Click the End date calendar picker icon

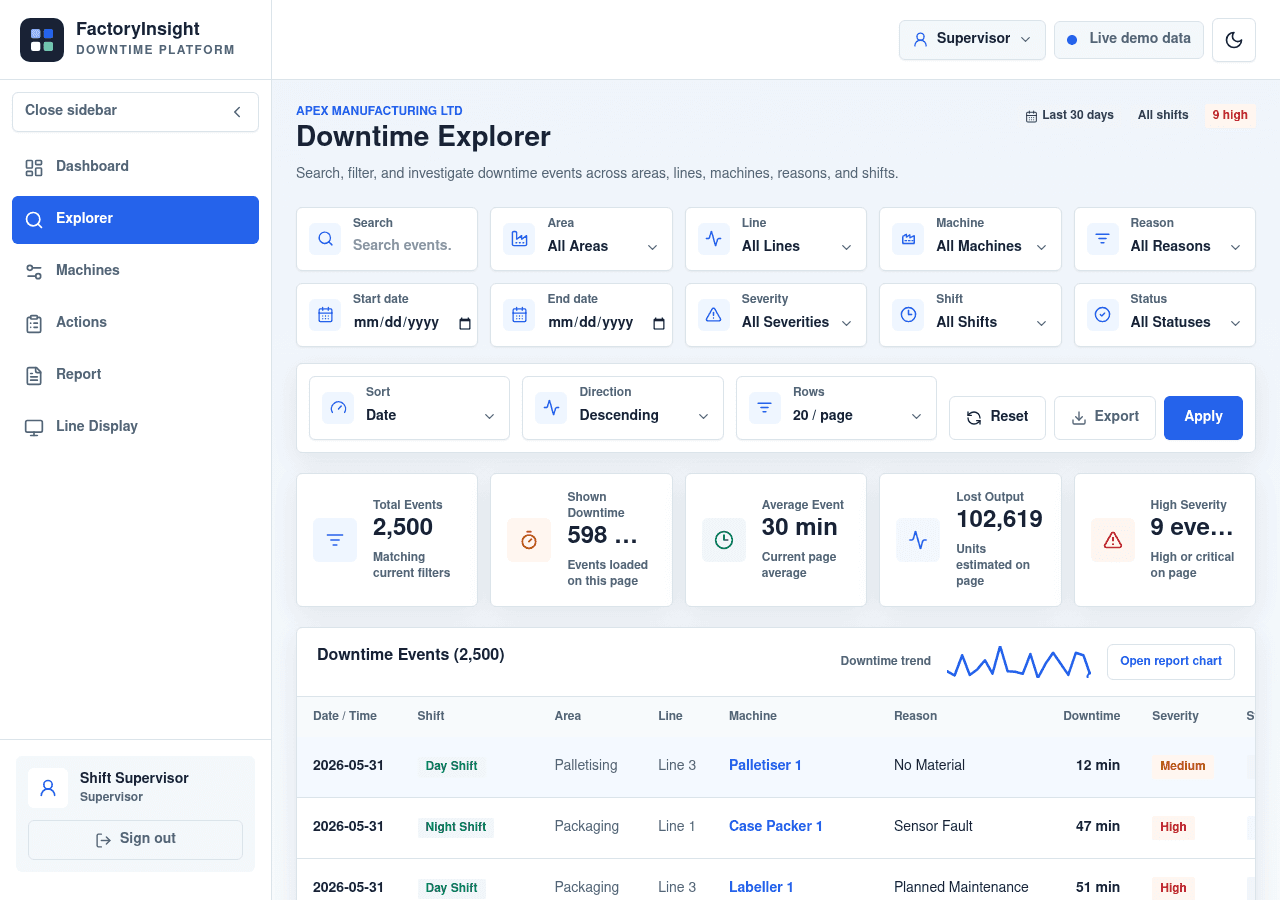[659, 323]
